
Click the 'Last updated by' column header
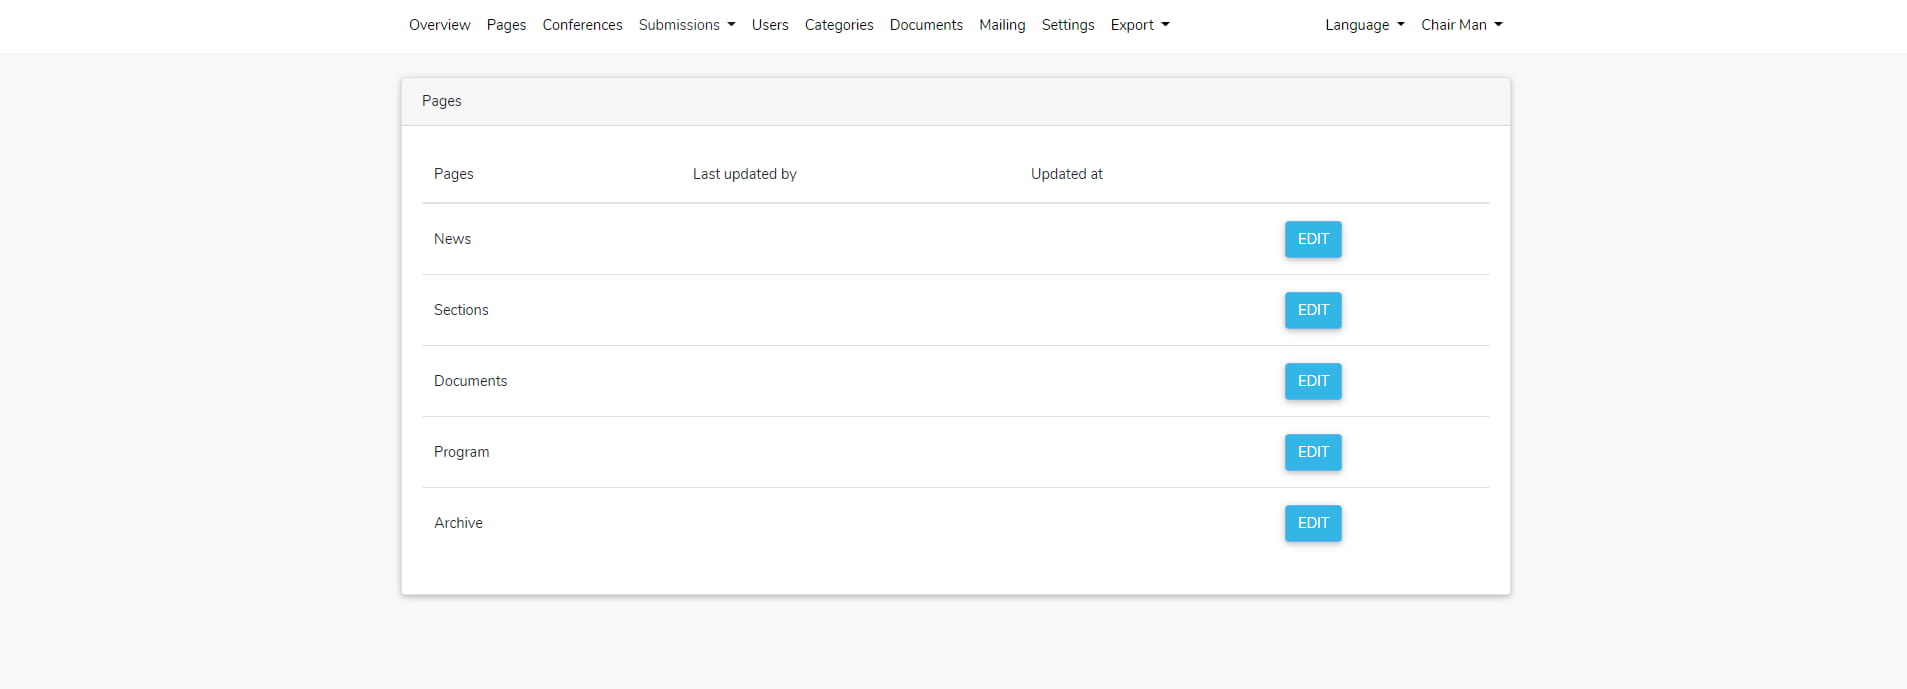pos(744,174)
